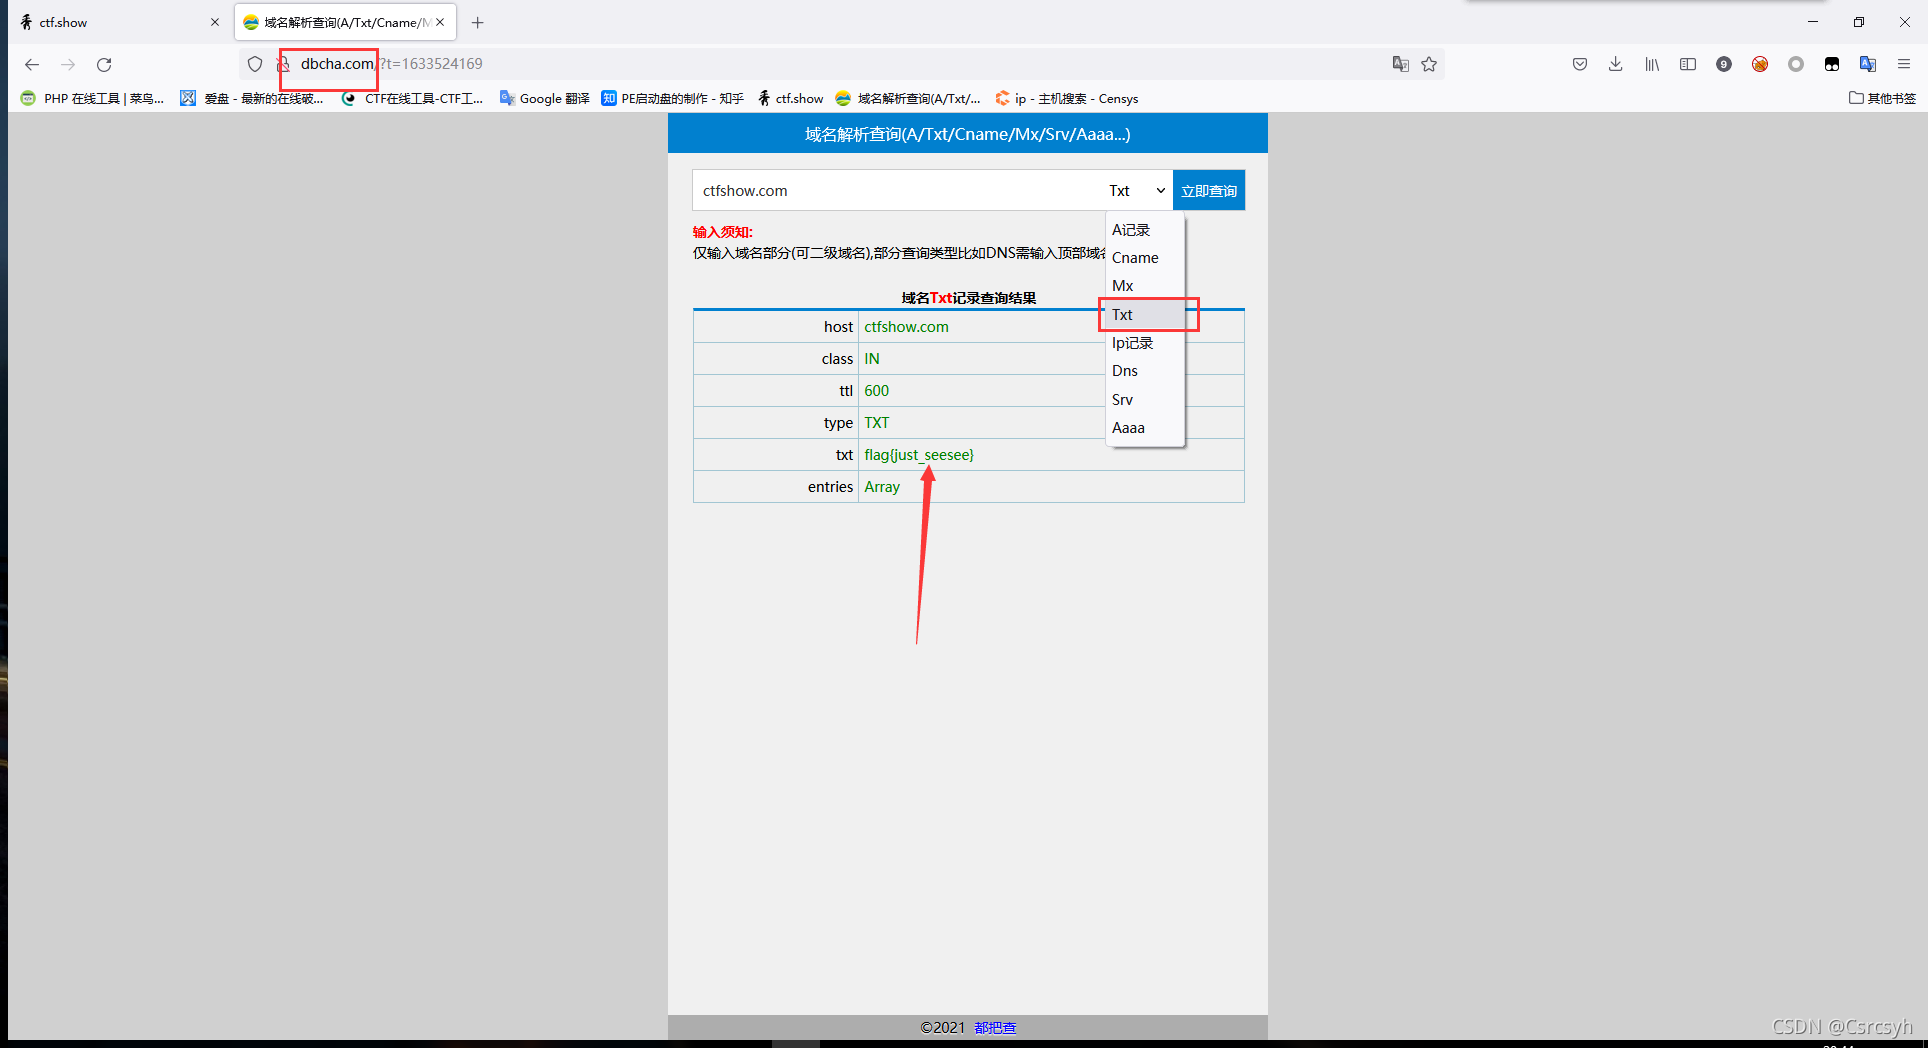Open 域名解析查询 bookmark in bookmarks bar
Image resolution: width=1928 pixels, height=1048 pixels.
point(908,98)
